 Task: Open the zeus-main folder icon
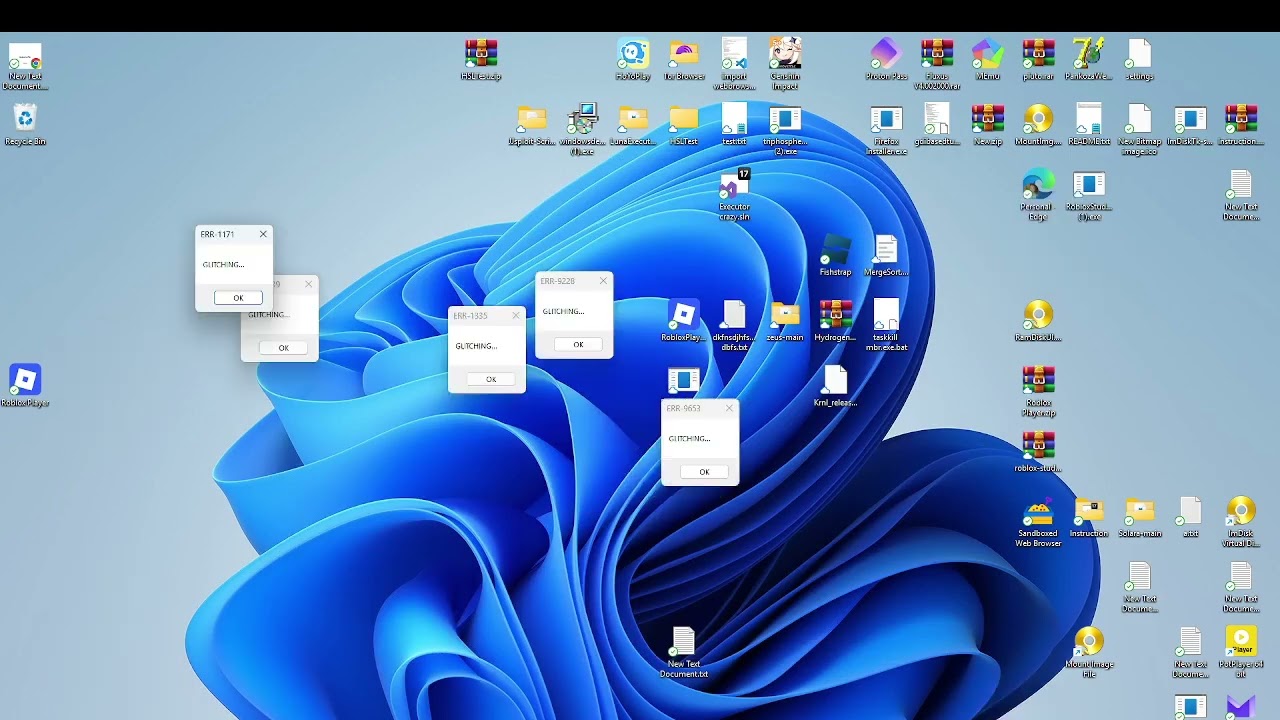click(785, 321)
